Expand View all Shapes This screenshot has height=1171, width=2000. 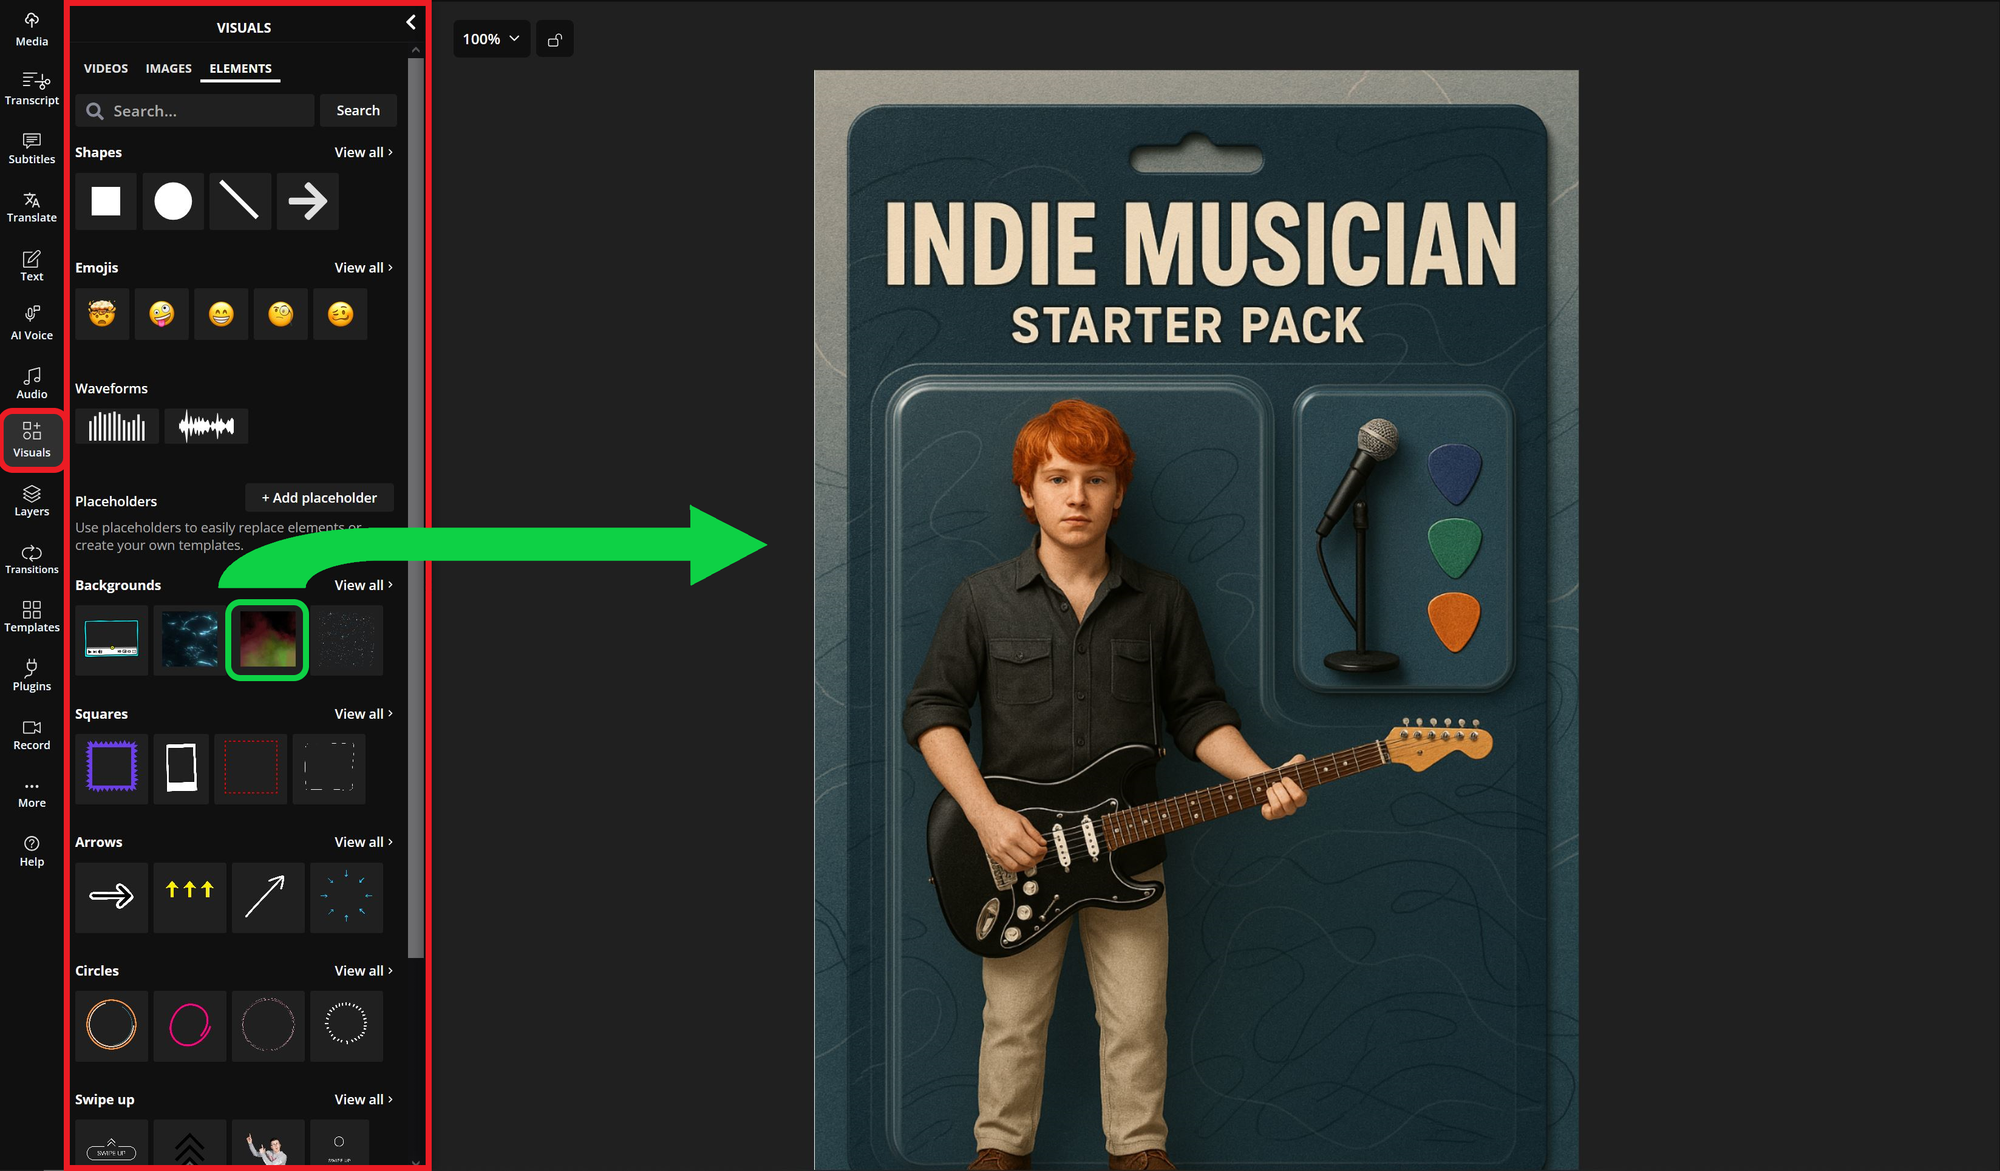362,152
